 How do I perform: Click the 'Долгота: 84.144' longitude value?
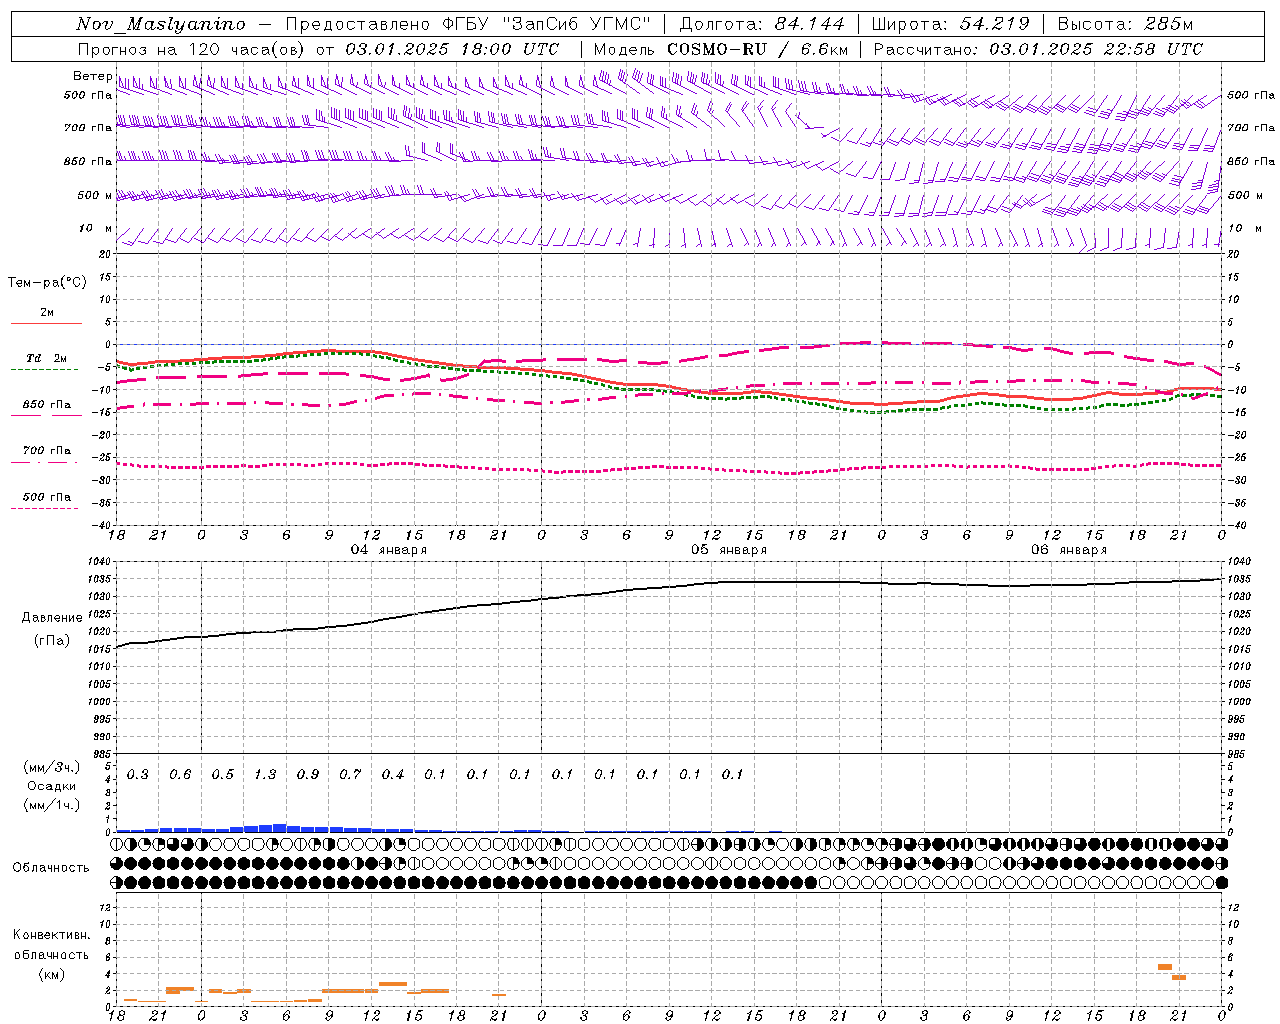pos(761,24)
